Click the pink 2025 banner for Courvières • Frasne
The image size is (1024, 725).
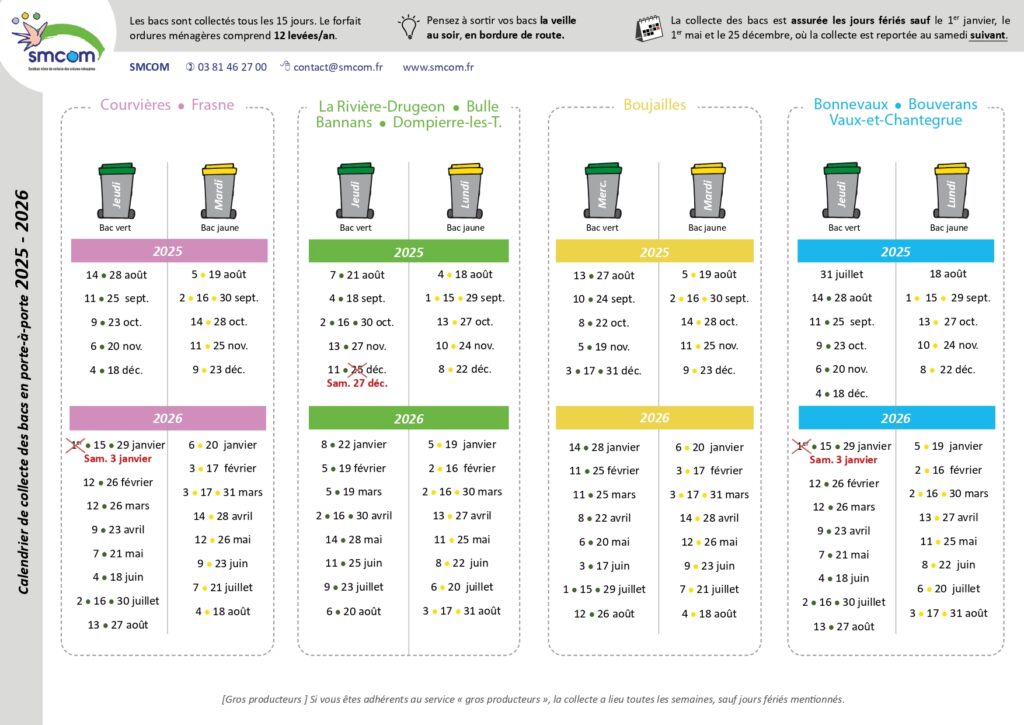click(169, 251)
